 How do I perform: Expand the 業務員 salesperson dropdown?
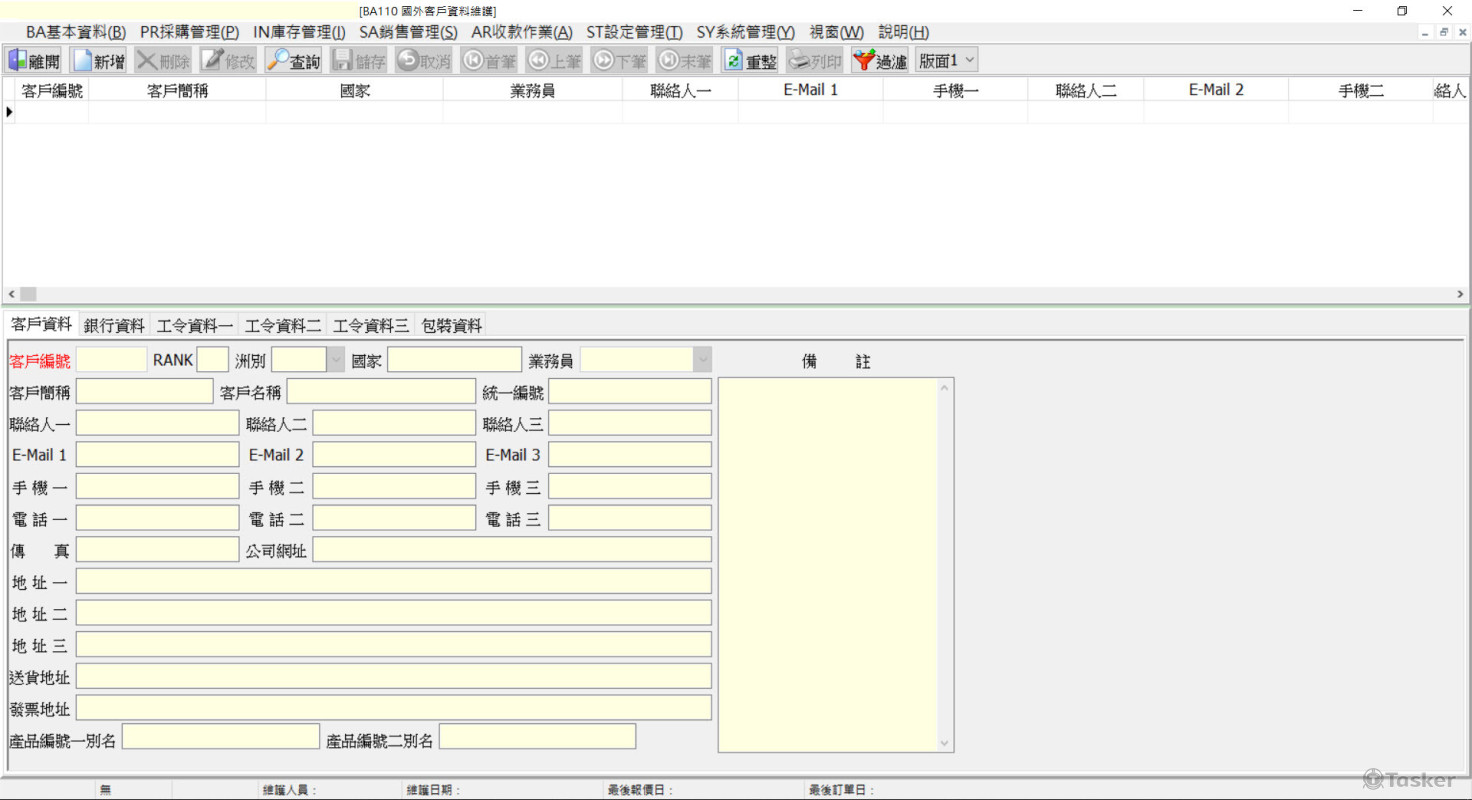tap(703, 360)
